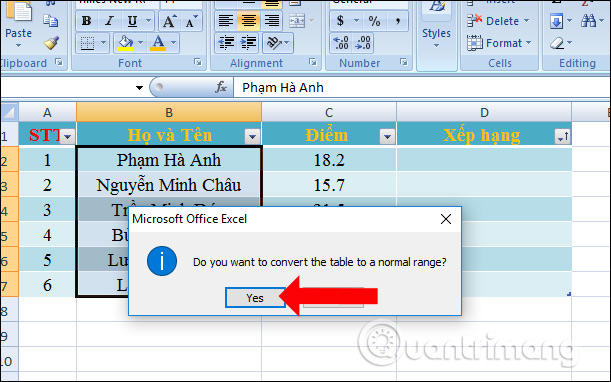Open the underline style dropdown arrow
The image size is (611, 382).
coord(148,21)
